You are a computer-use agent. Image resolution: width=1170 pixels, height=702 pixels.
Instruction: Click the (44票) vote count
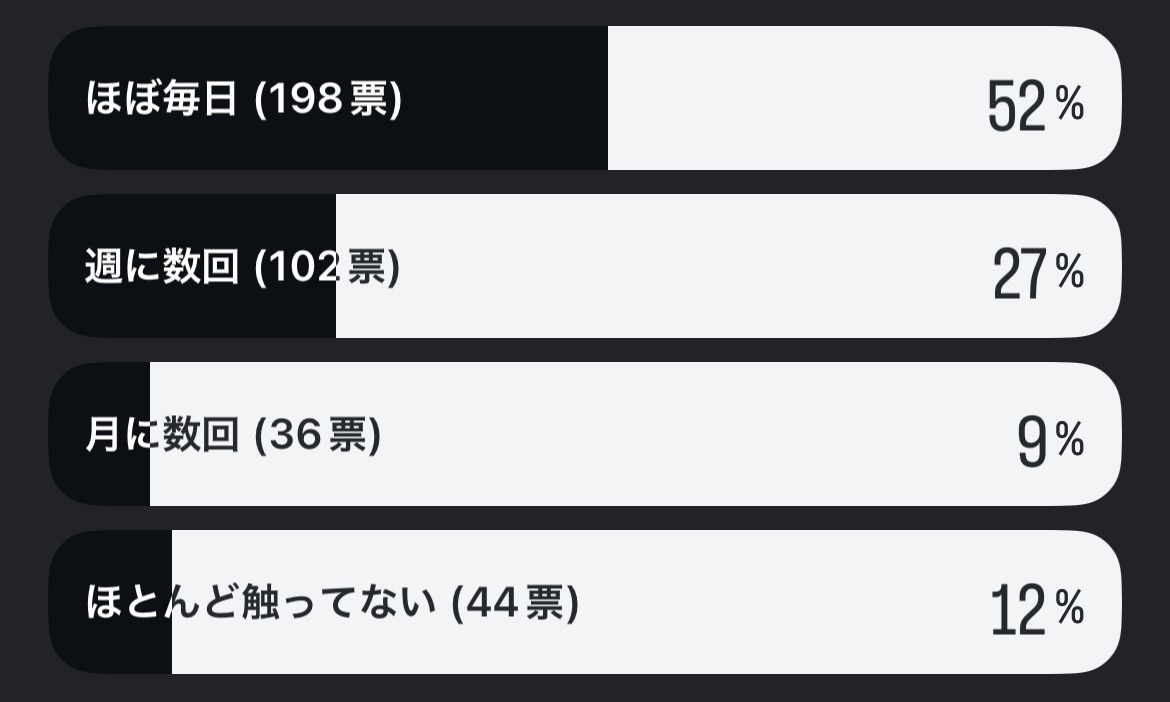tap(515, 603)
